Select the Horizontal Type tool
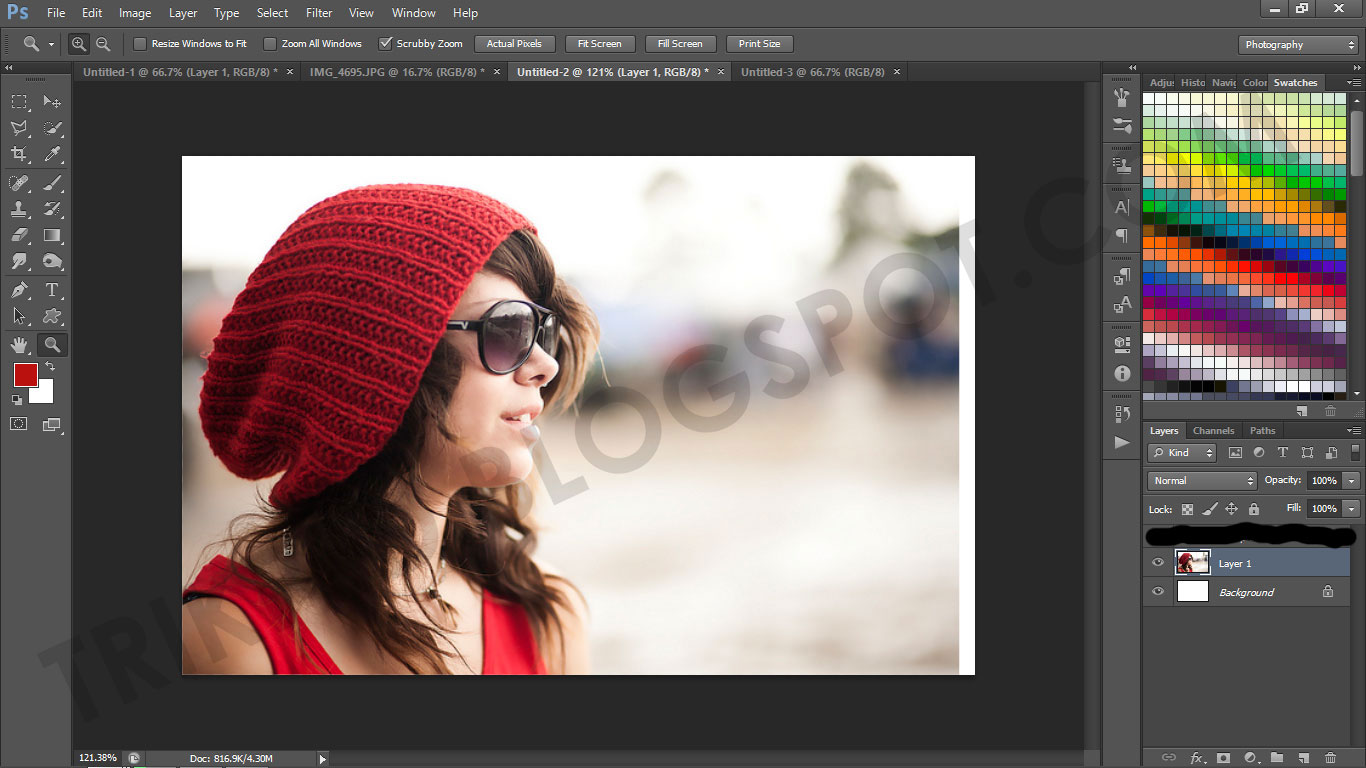The height and width of the screenshot is (768, 1366). coord(52,290)
